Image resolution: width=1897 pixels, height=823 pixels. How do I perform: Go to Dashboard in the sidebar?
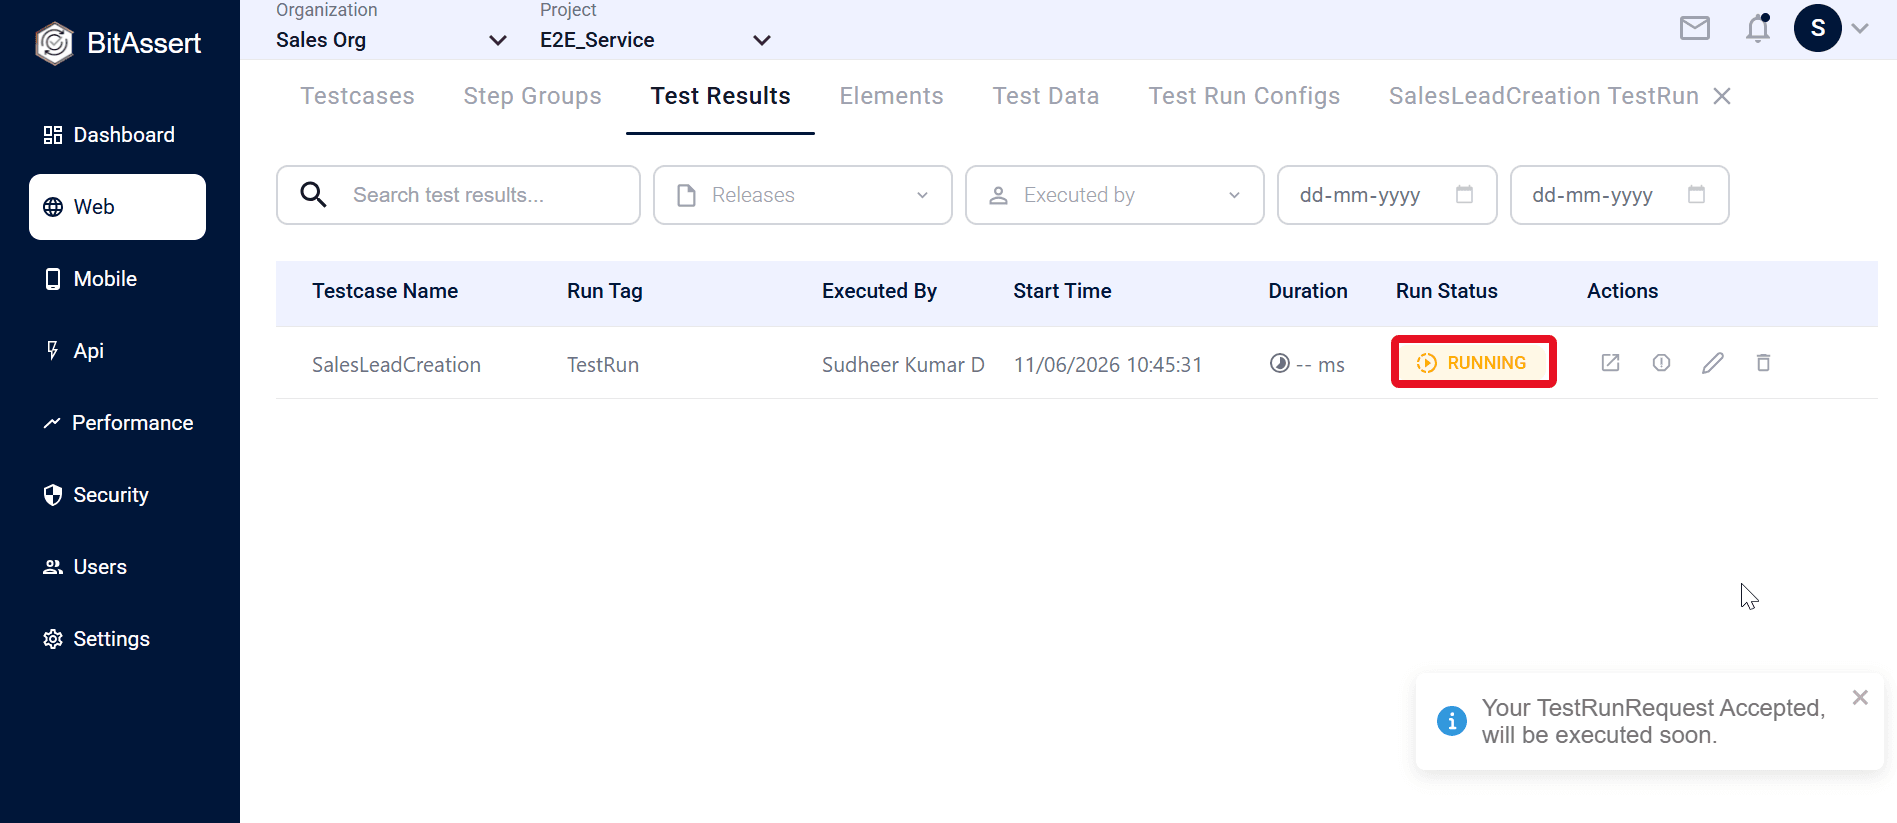click(x=118, y=135)
